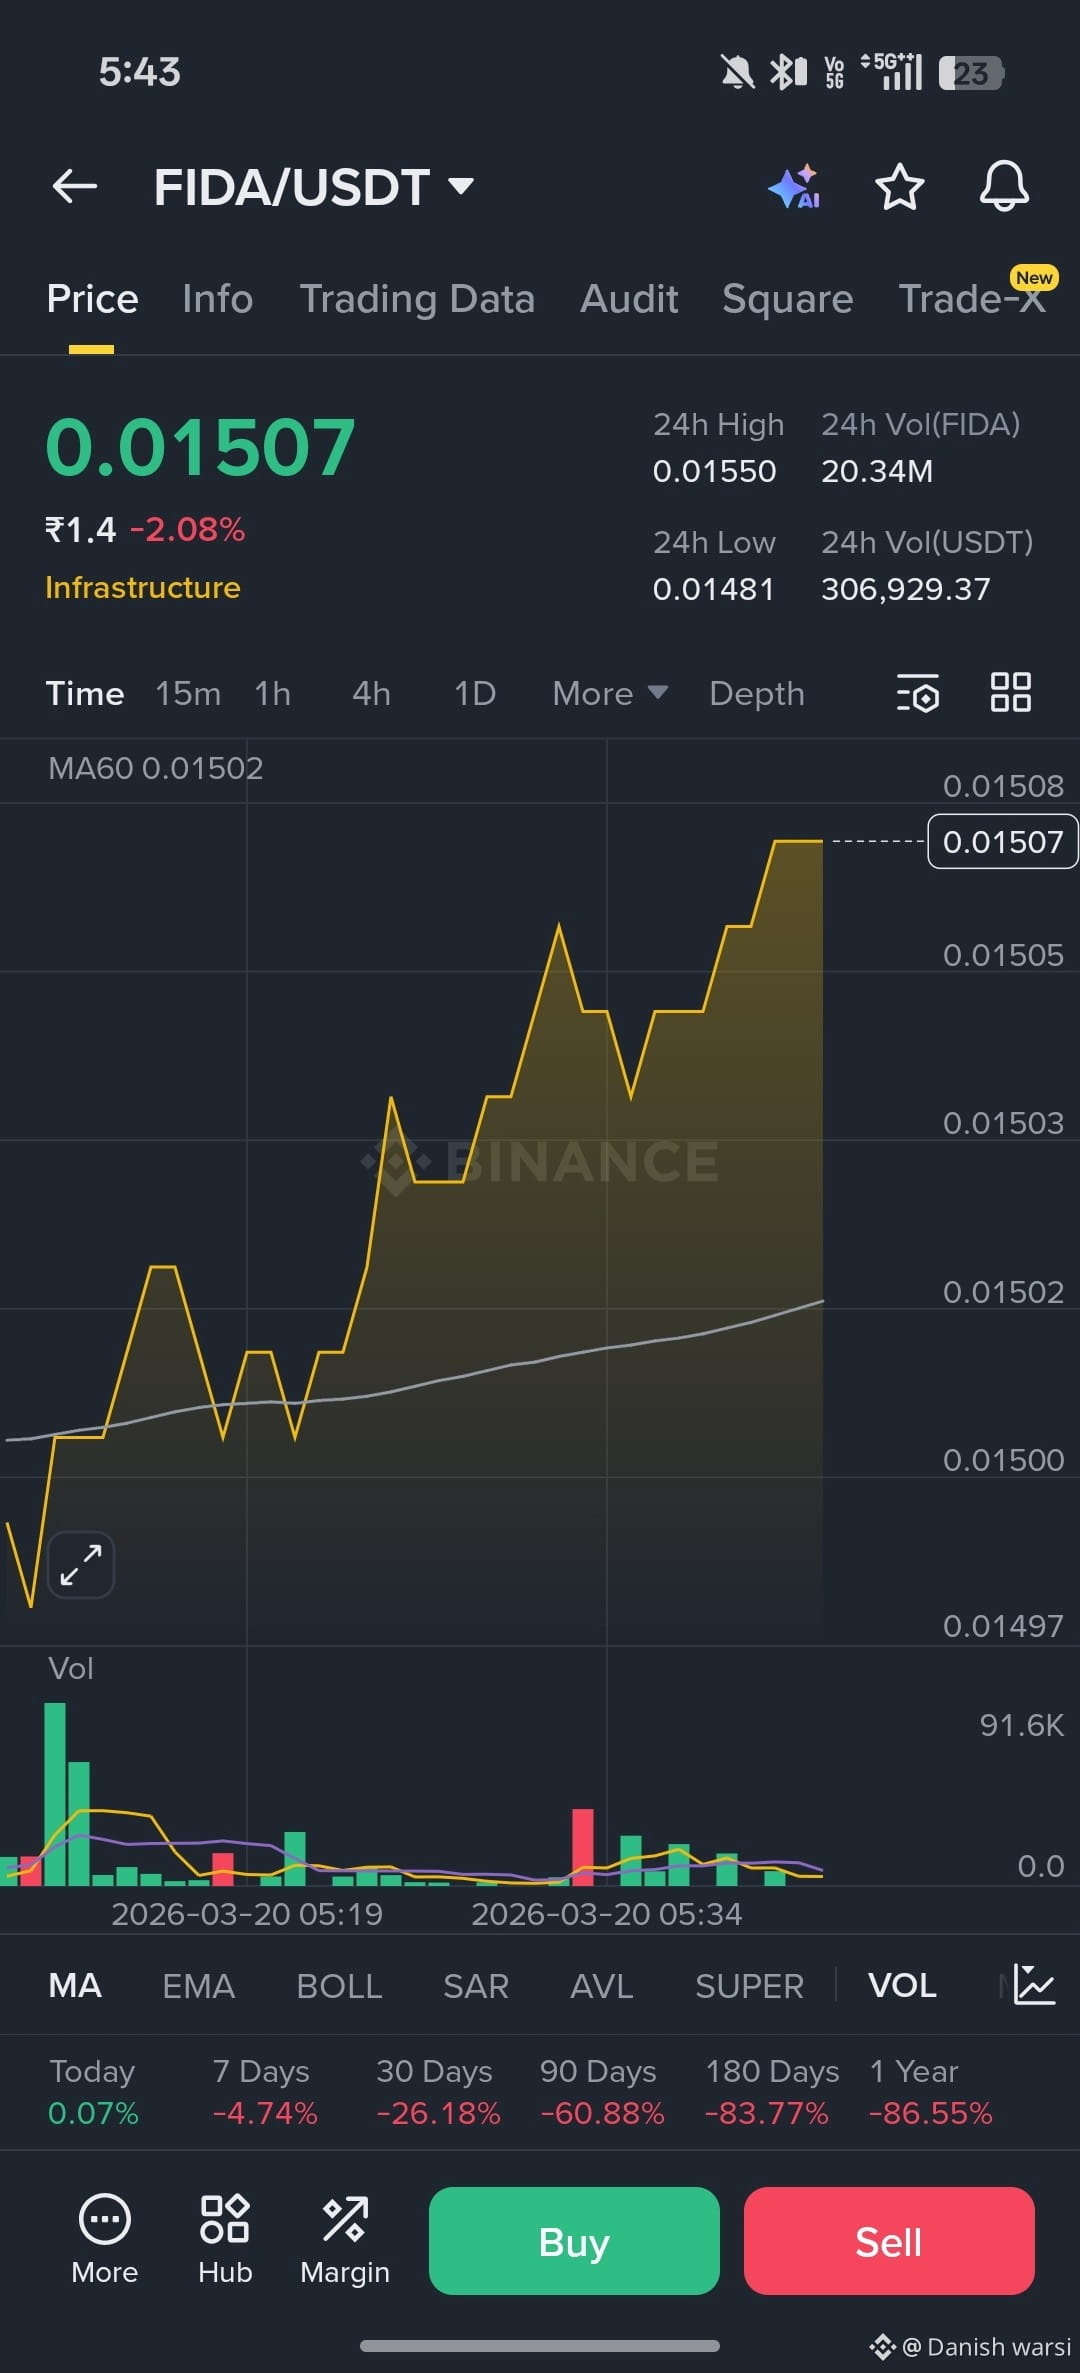Tap the 2026-03-20 05:19 time label
Viewport: 1080px width, 2373px height.
coord(246,1914)
